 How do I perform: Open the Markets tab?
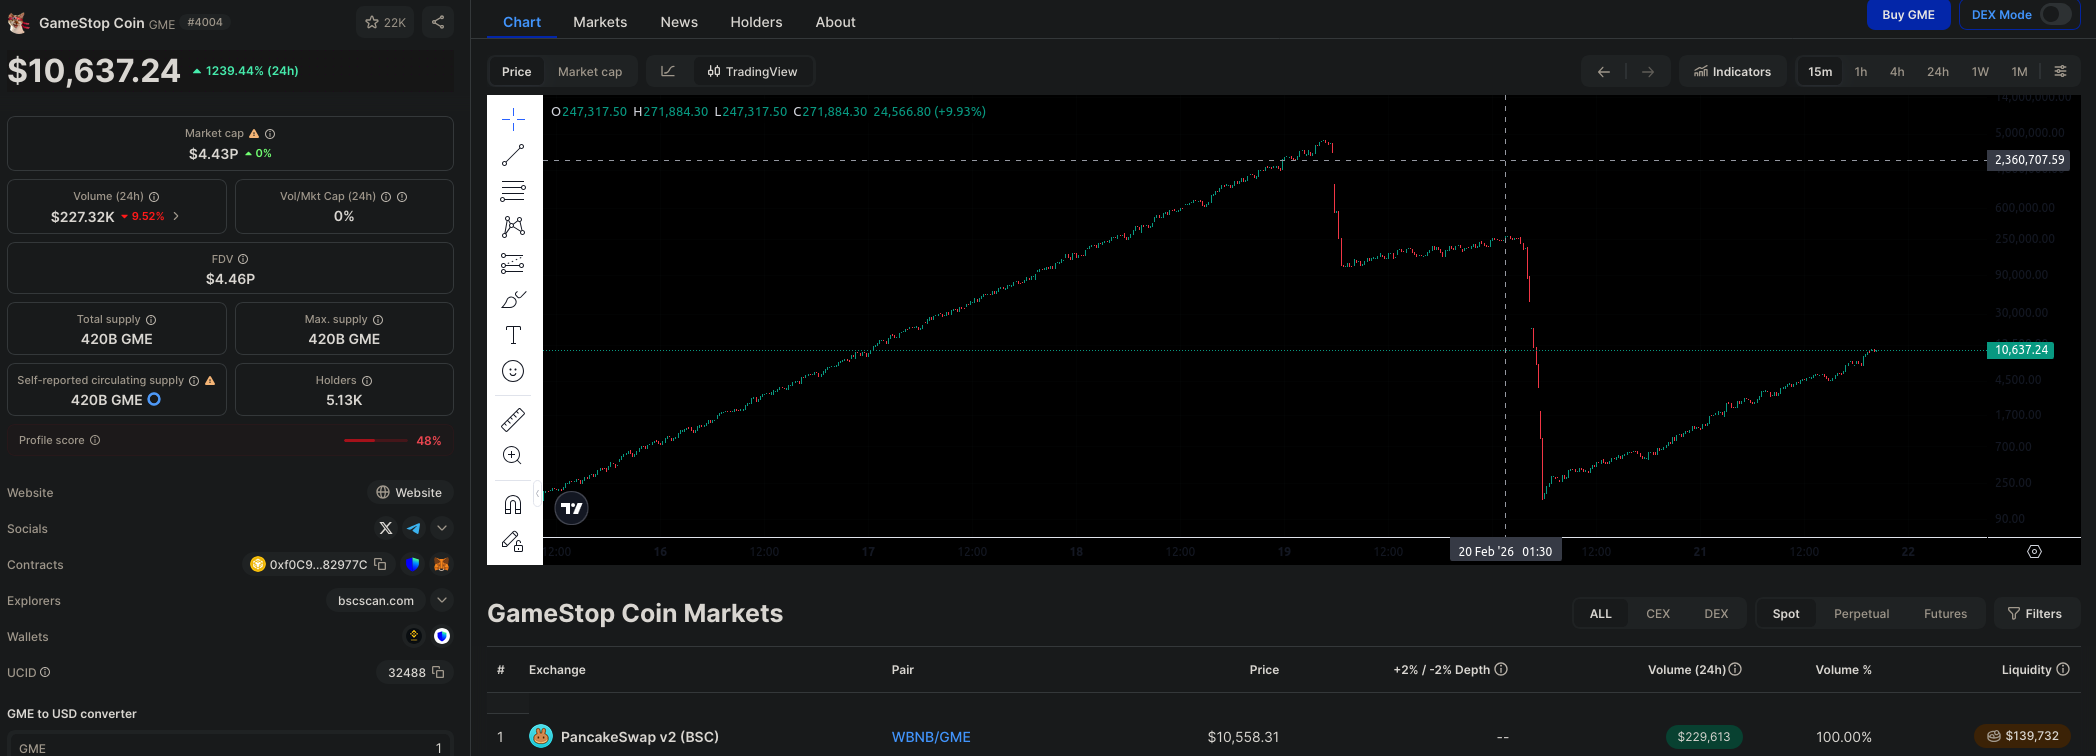tap(600, 21)
